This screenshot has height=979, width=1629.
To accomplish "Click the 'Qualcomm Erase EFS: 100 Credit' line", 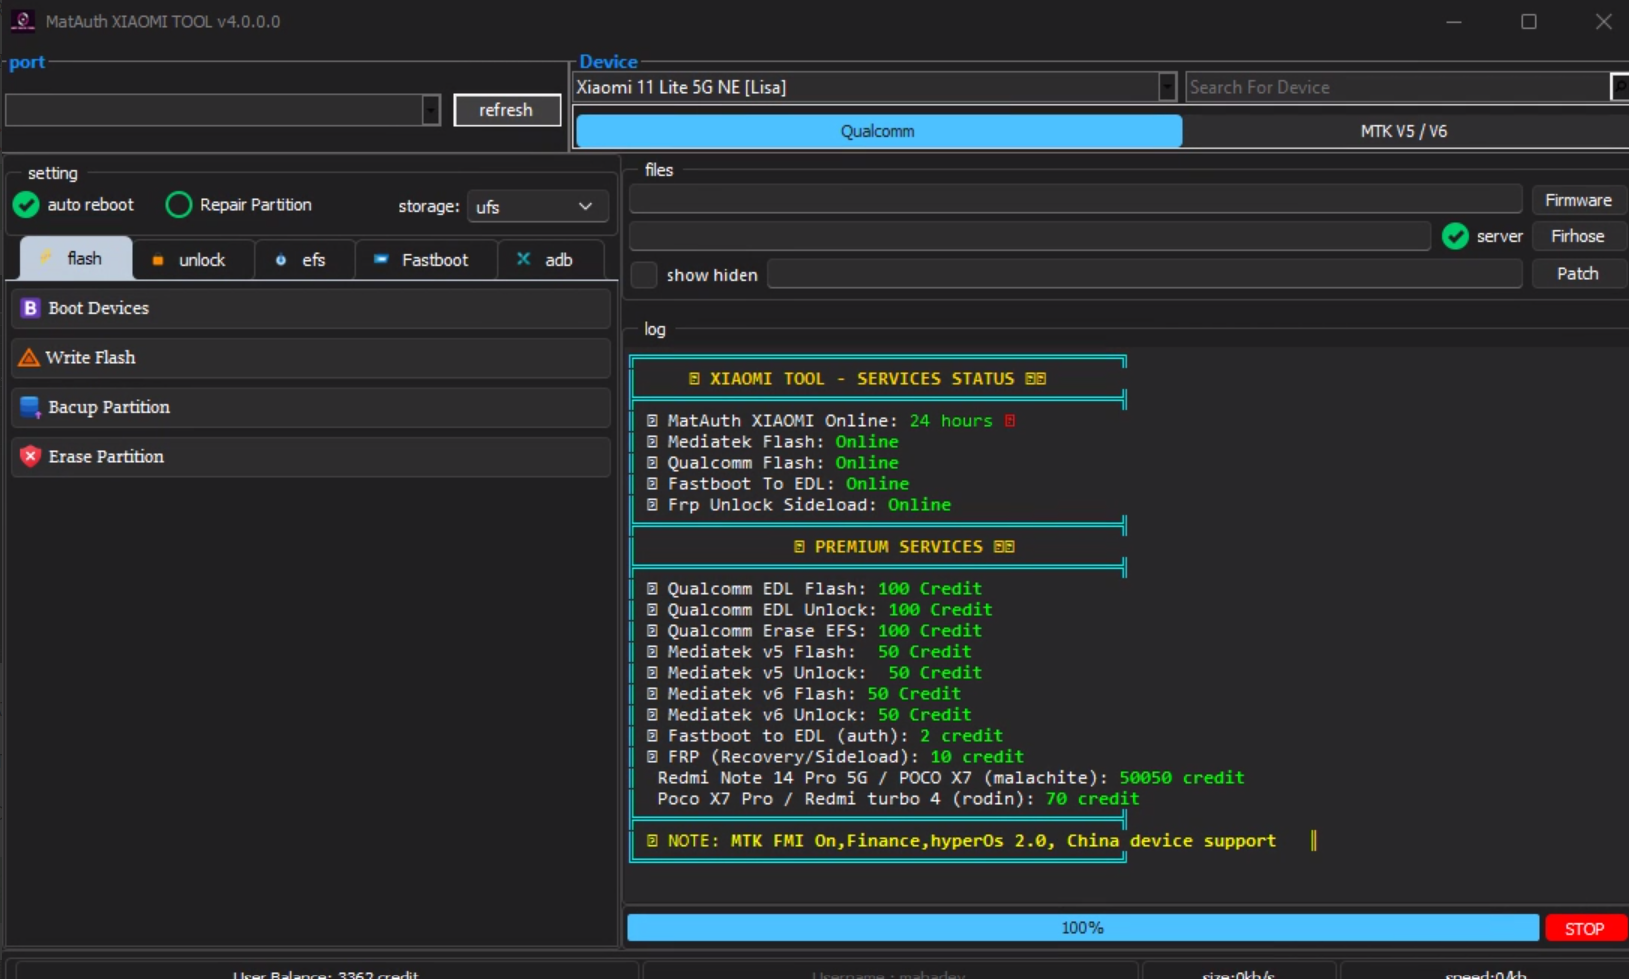I will tap(815, 631).
